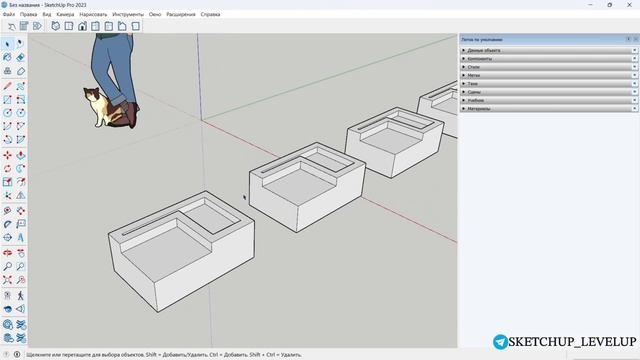This screenshot has width=640, height=360.
Task: Toggle the default tray auto-hide pin
Action: click(x=629, y=39)
